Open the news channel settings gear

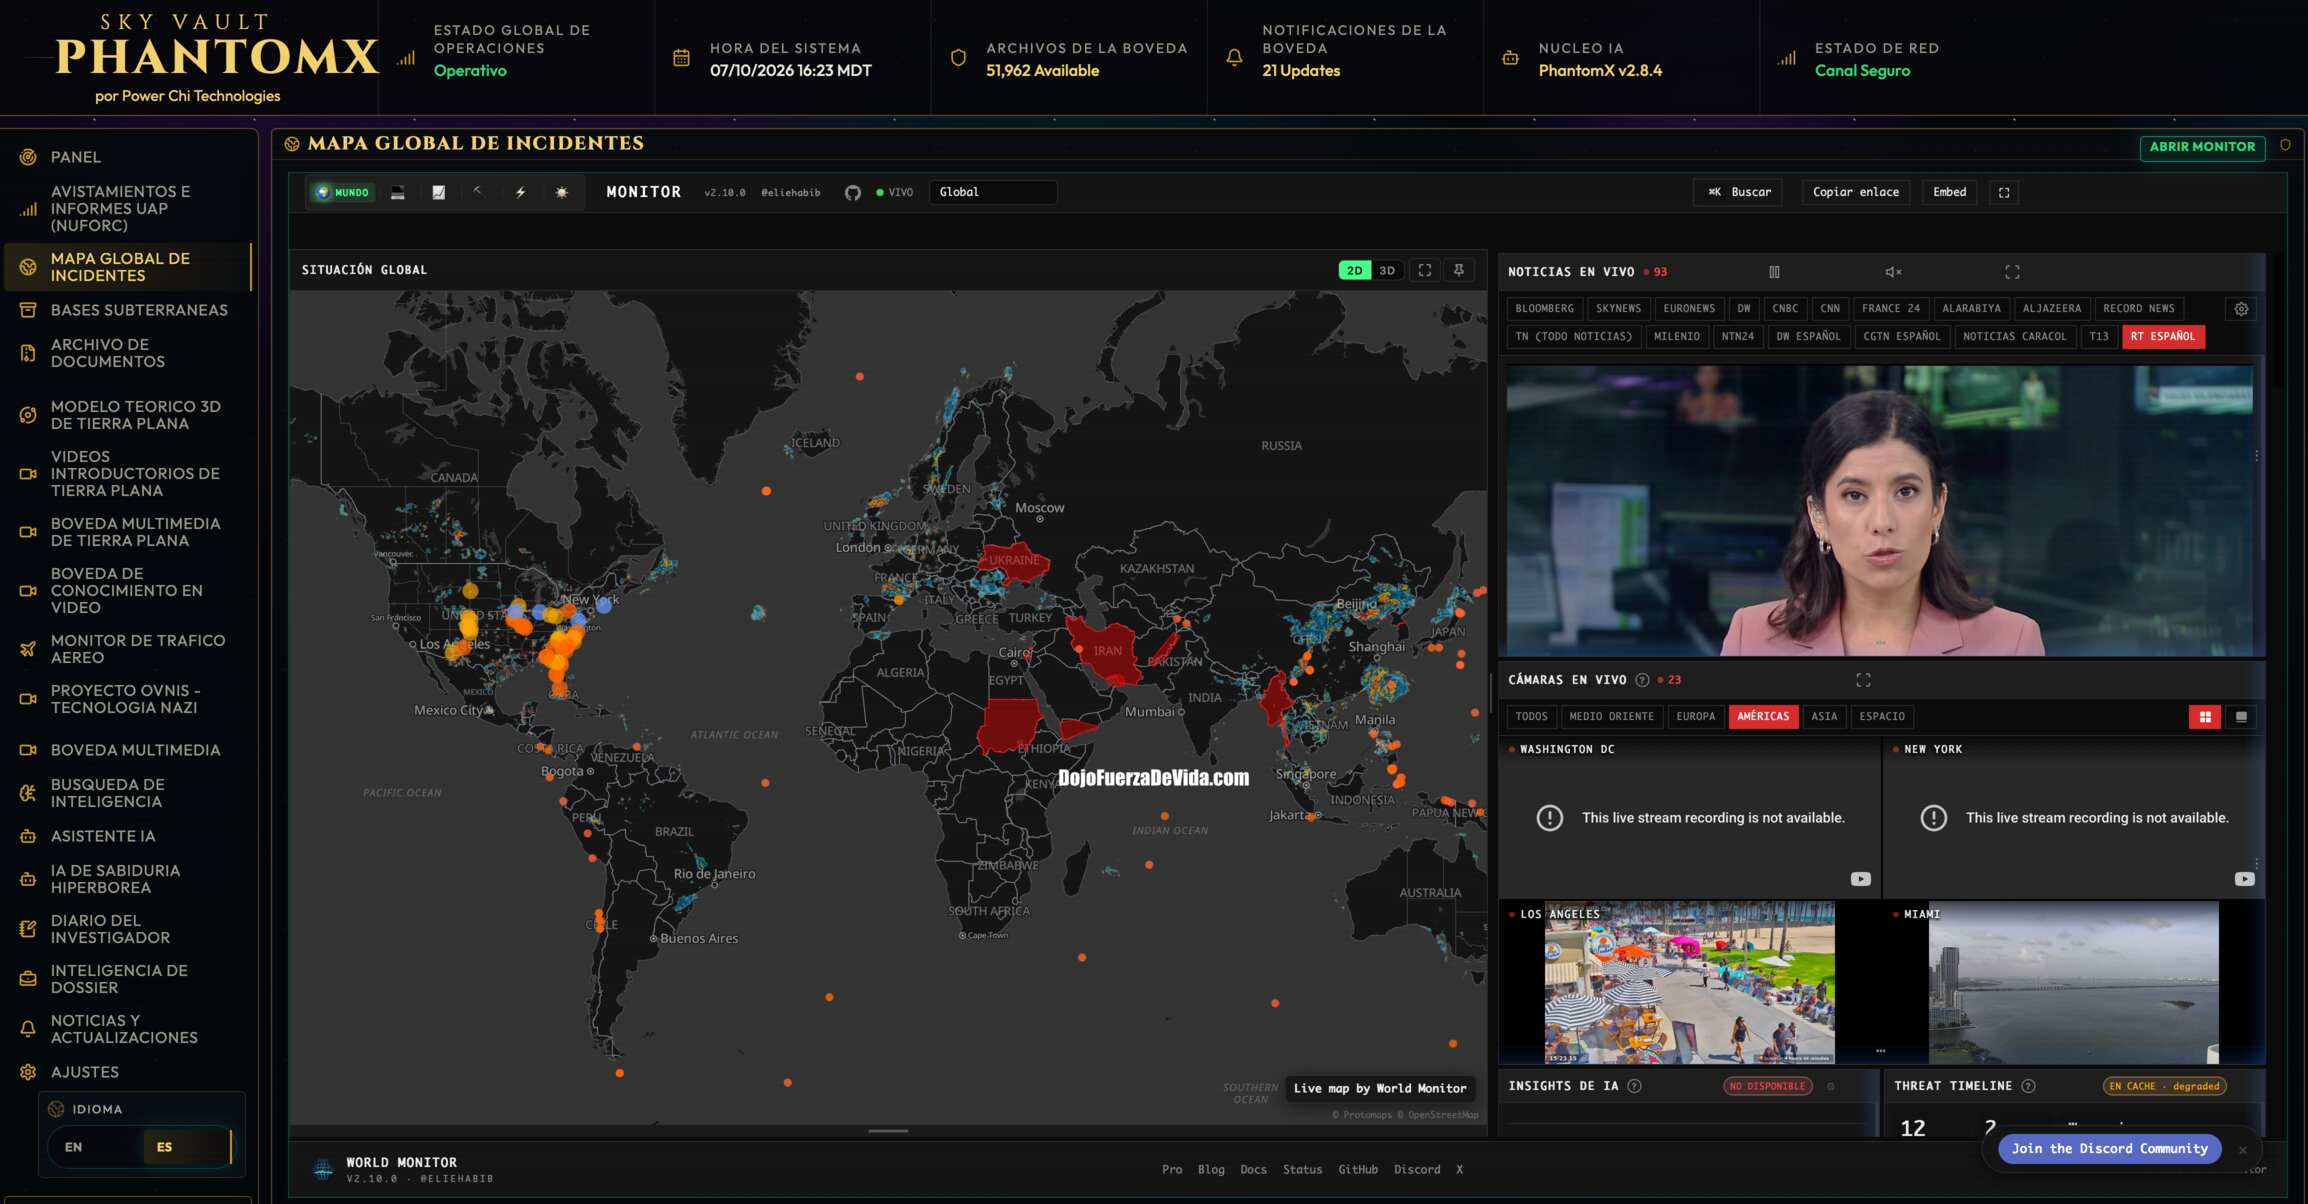point(2241,309)
